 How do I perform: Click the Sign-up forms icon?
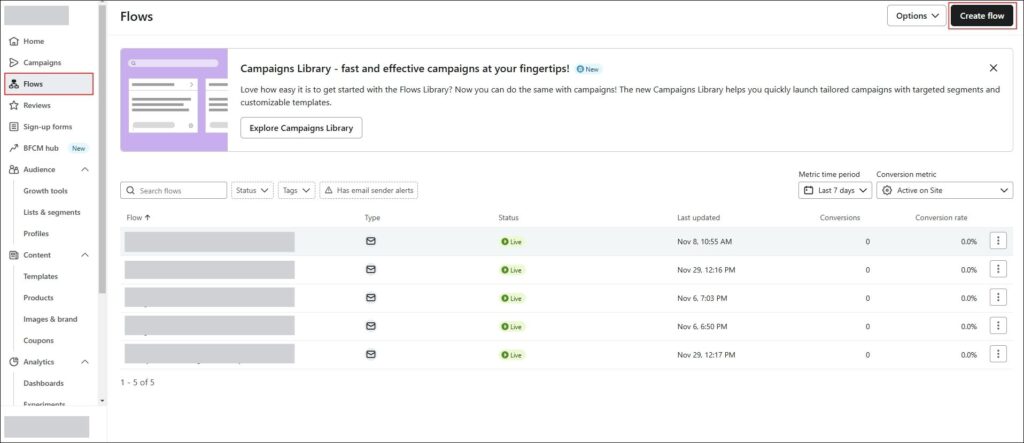(14, 127)
